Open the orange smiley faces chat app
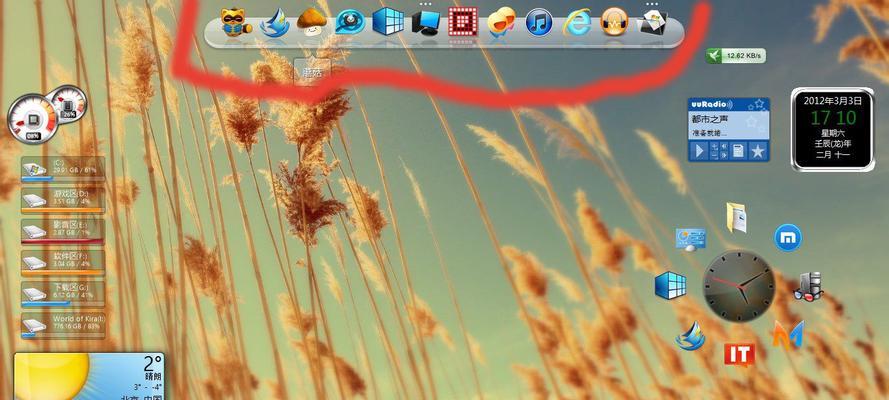Screen dimensions: 889x400 tap(501, 23)
